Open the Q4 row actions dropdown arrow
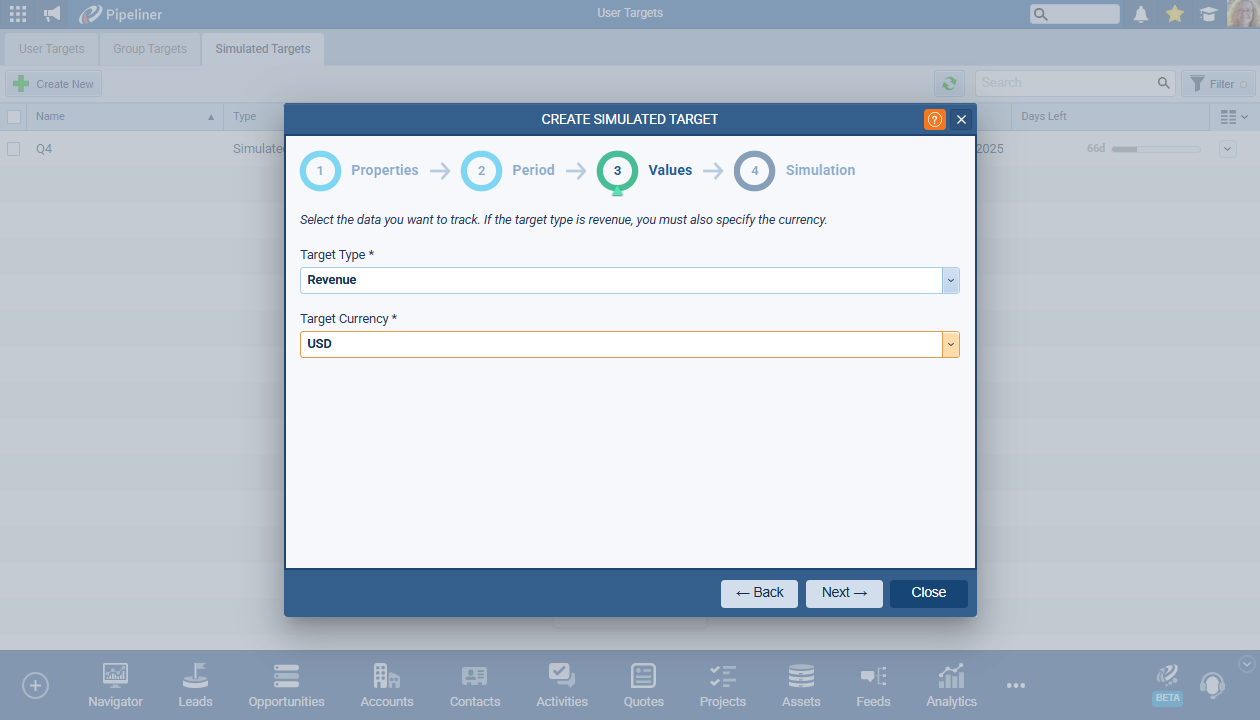Image resolution: width=1260 pixels, height=720 pixels. coord(1228,149)
